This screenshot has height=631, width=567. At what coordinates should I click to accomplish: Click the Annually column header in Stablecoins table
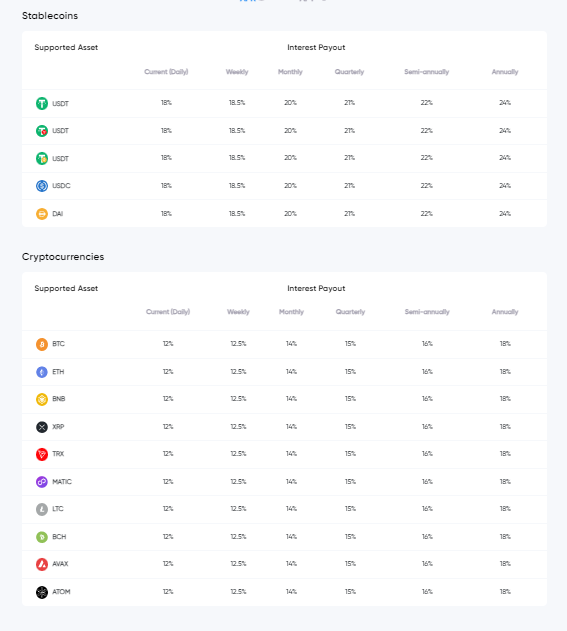pos(505,72)
